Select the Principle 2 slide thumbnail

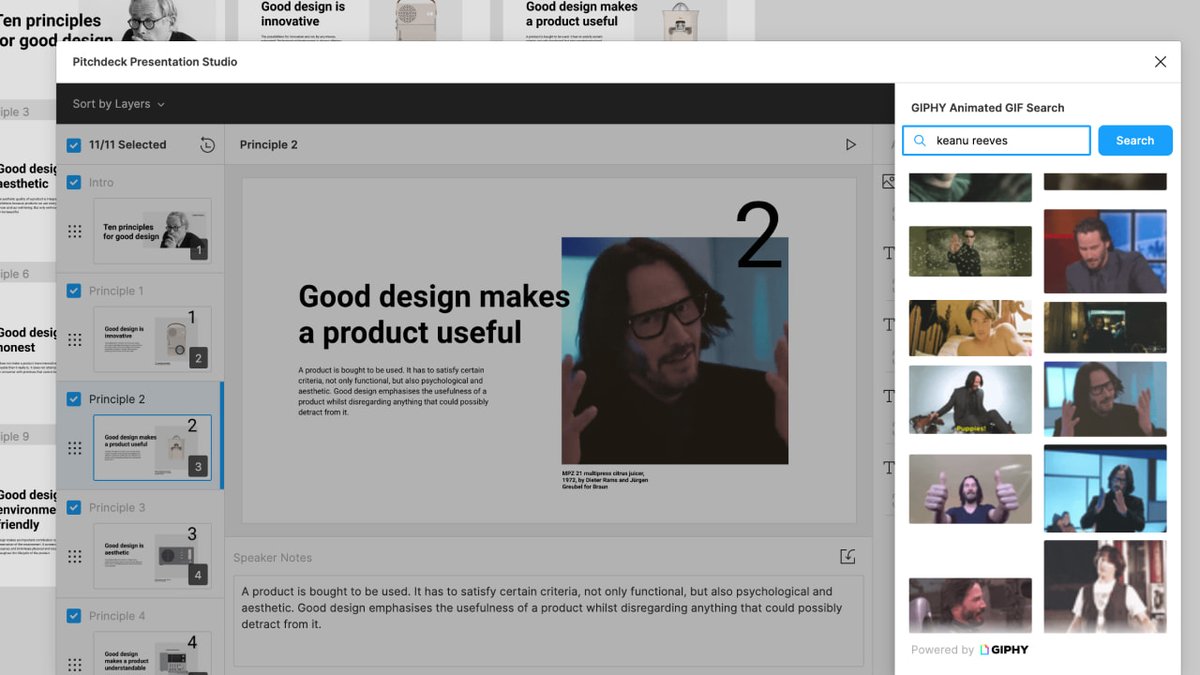pos(152,448)
